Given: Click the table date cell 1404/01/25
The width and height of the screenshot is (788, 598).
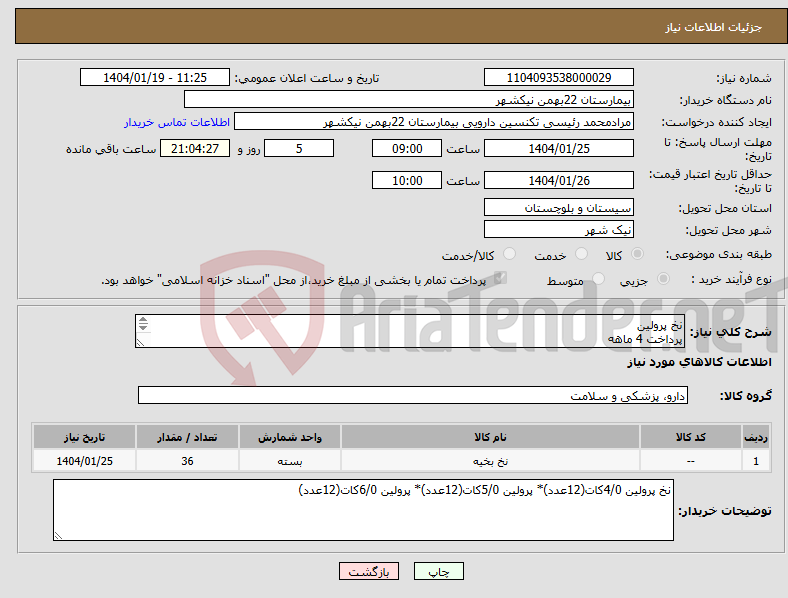Looking at the screenshot, I should click(x=84, y=461).
